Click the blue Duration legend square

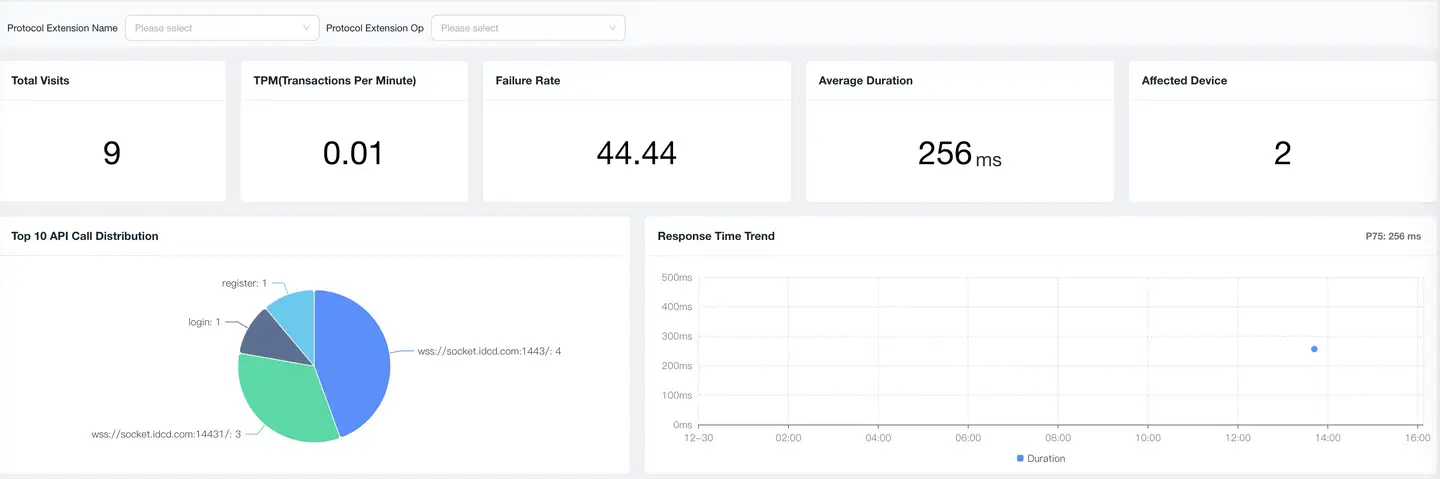click(1020, 458)
